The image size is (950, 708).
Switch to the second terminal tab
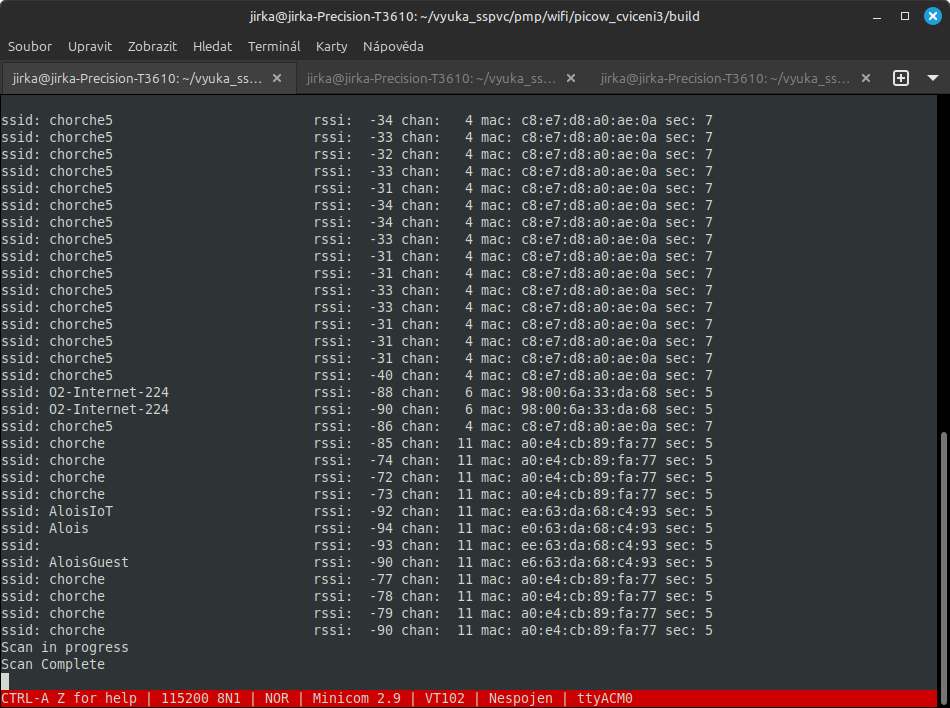430,78
